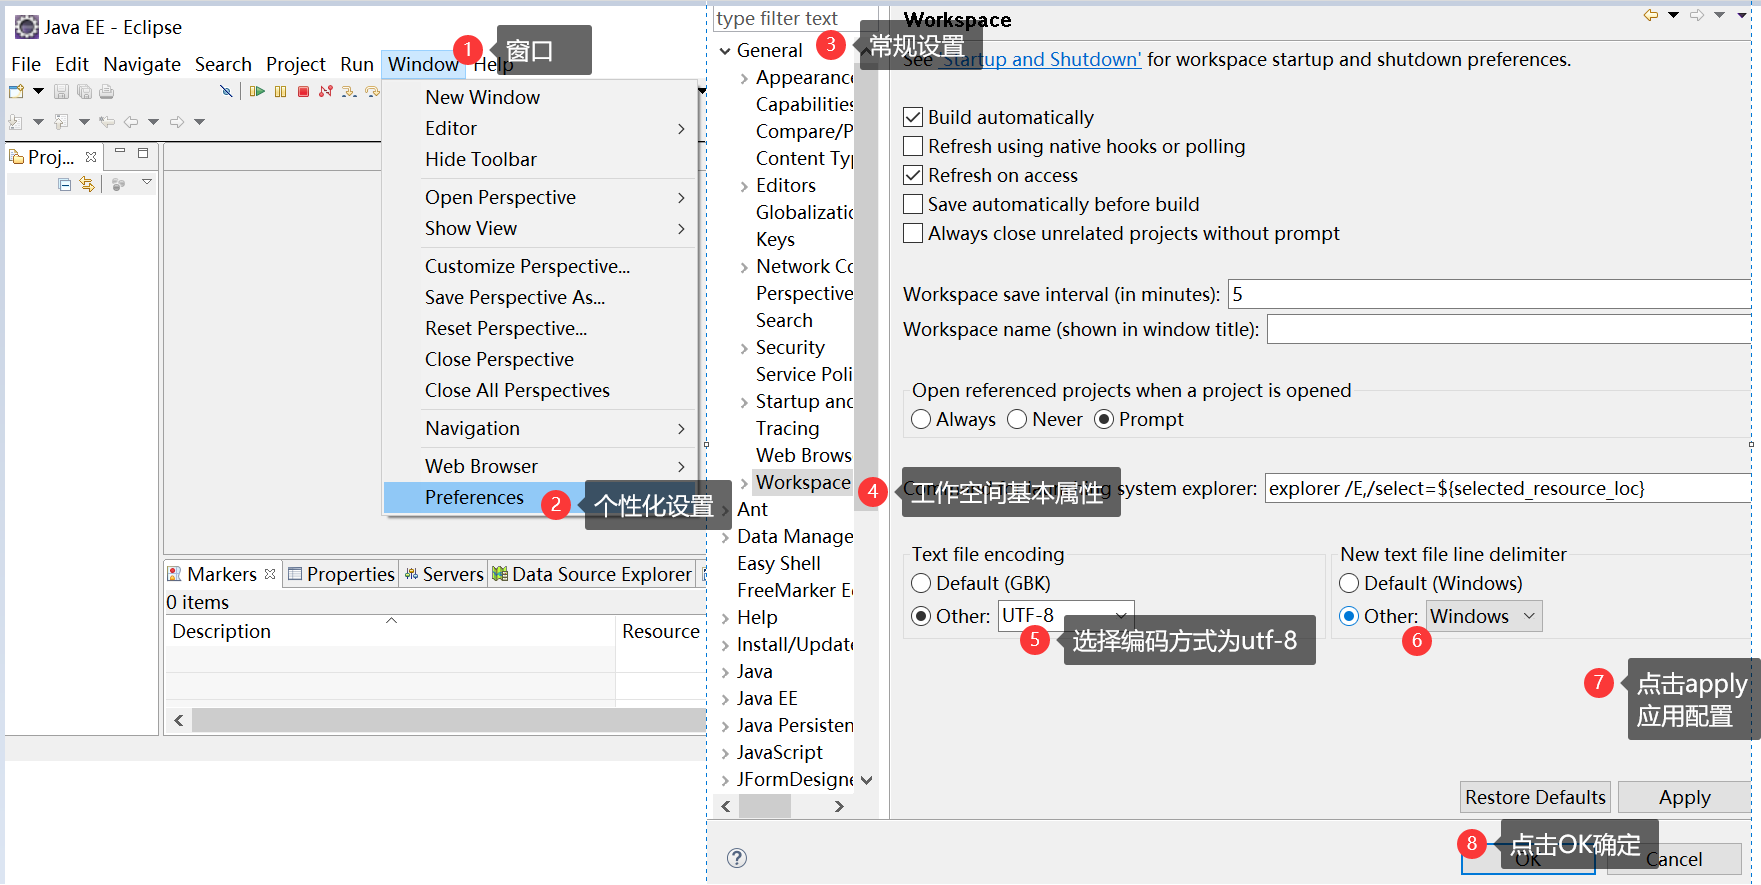This screenshot has height=885, width=1761.
Task: Open the 'Startup and Shutdown' link
Action: (1041, 59)
